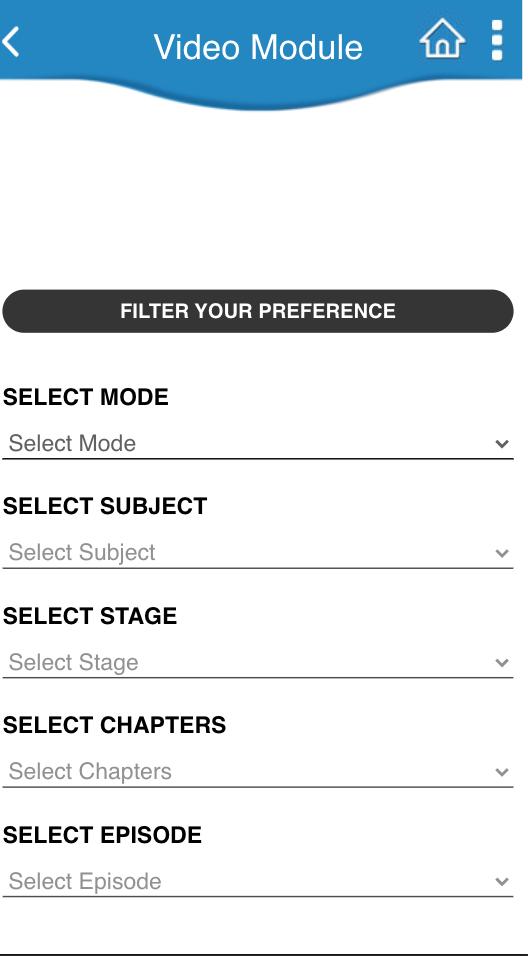The width and height of the screenshot is (528, 956).
Task: Click the Select Subject chevron arrow
Action: (502, 554)
